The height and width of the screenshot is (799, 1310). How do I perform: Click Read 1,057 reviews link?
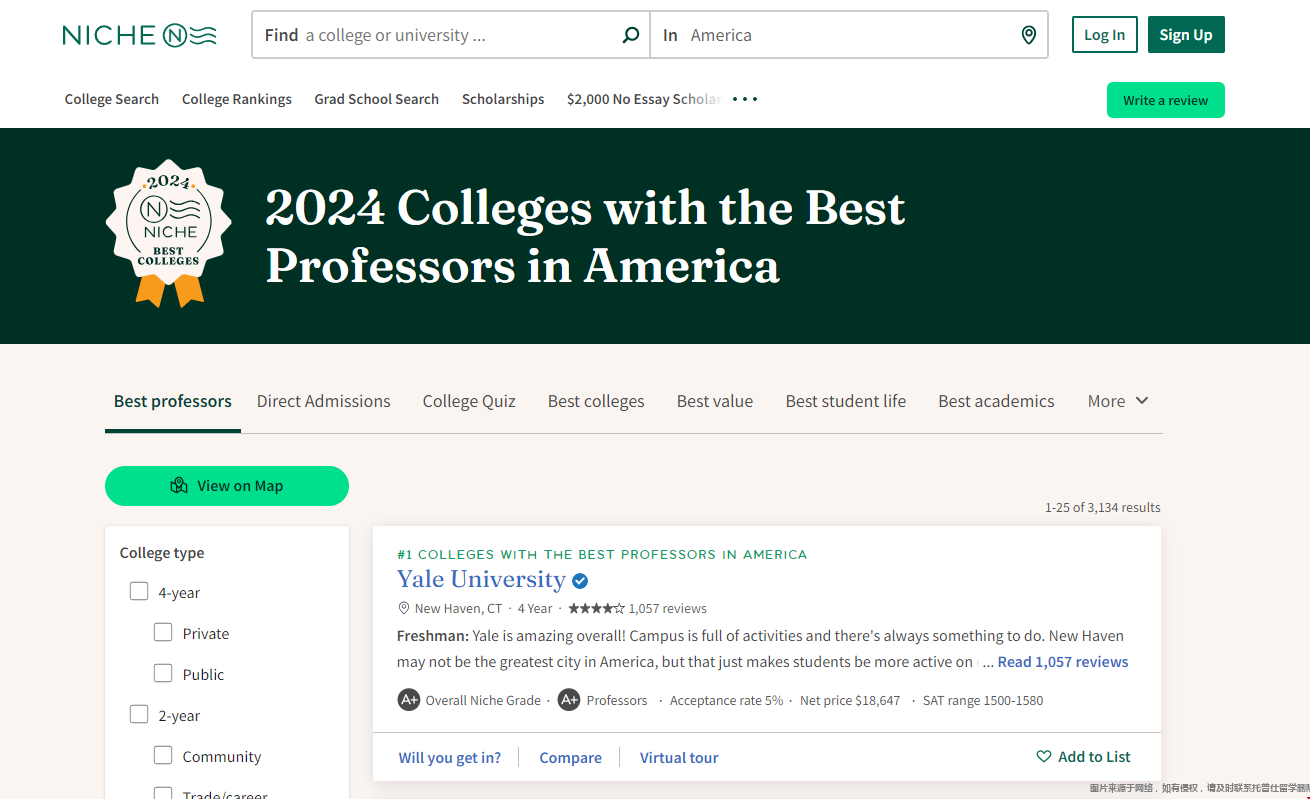click(1063, 662)
